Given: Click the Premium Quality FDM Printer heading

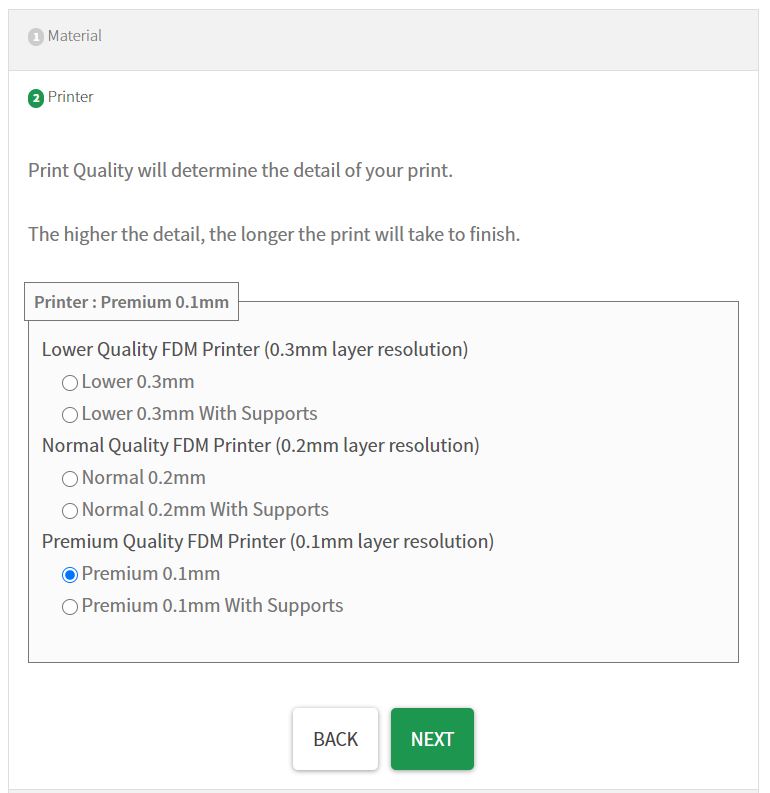Looking at the screenshot, I should 268,541.
